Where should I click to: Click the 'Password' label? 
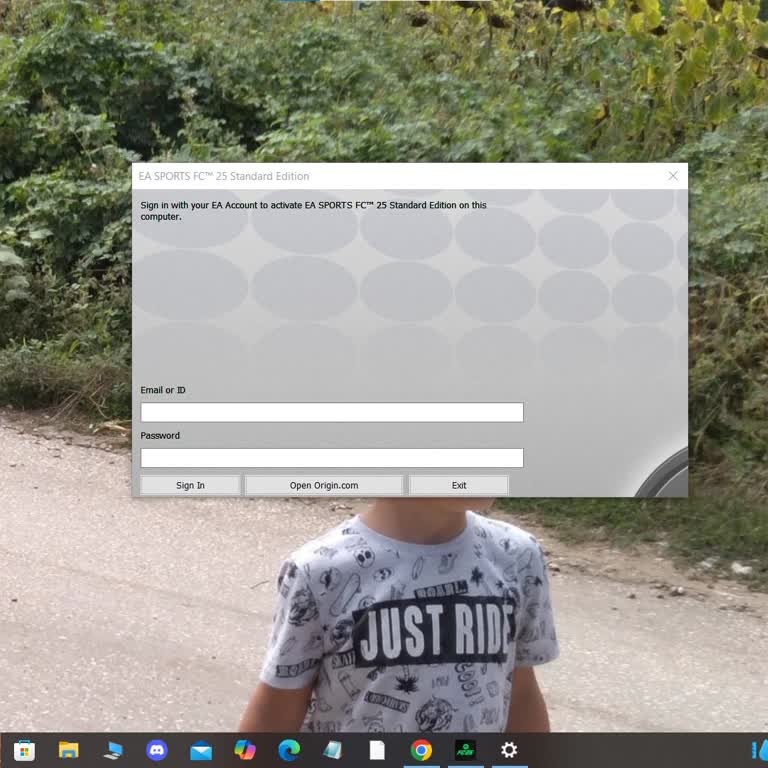[x=160, y=435]
